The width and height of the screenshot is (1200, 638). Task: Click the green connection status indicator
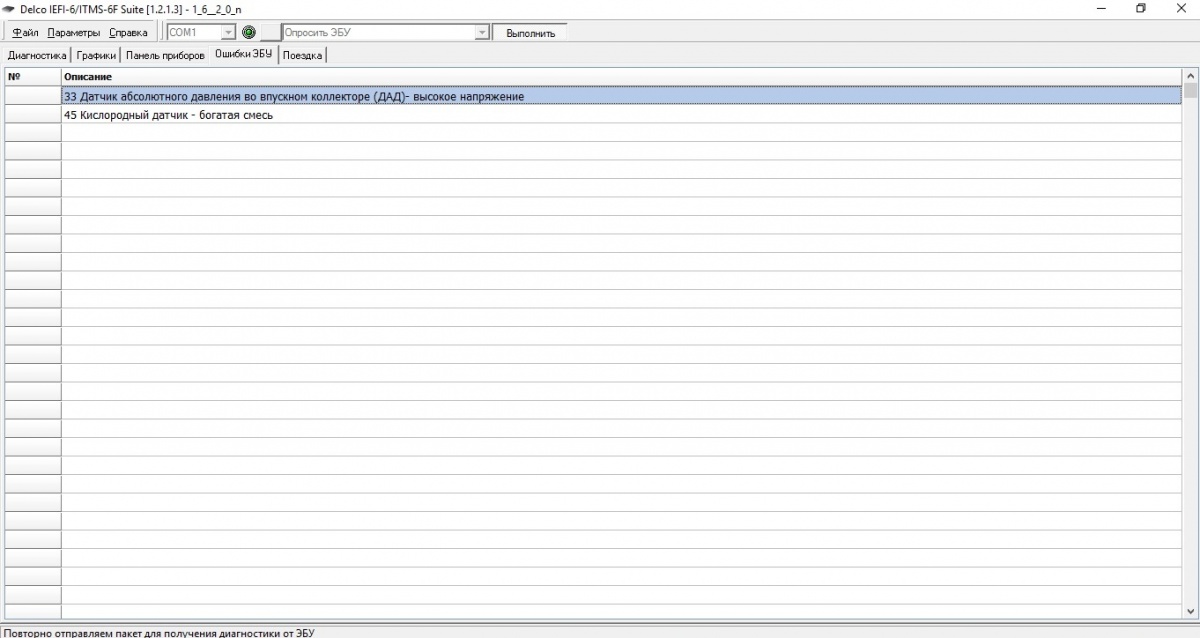pyautogui.click(x=249, y=32)
